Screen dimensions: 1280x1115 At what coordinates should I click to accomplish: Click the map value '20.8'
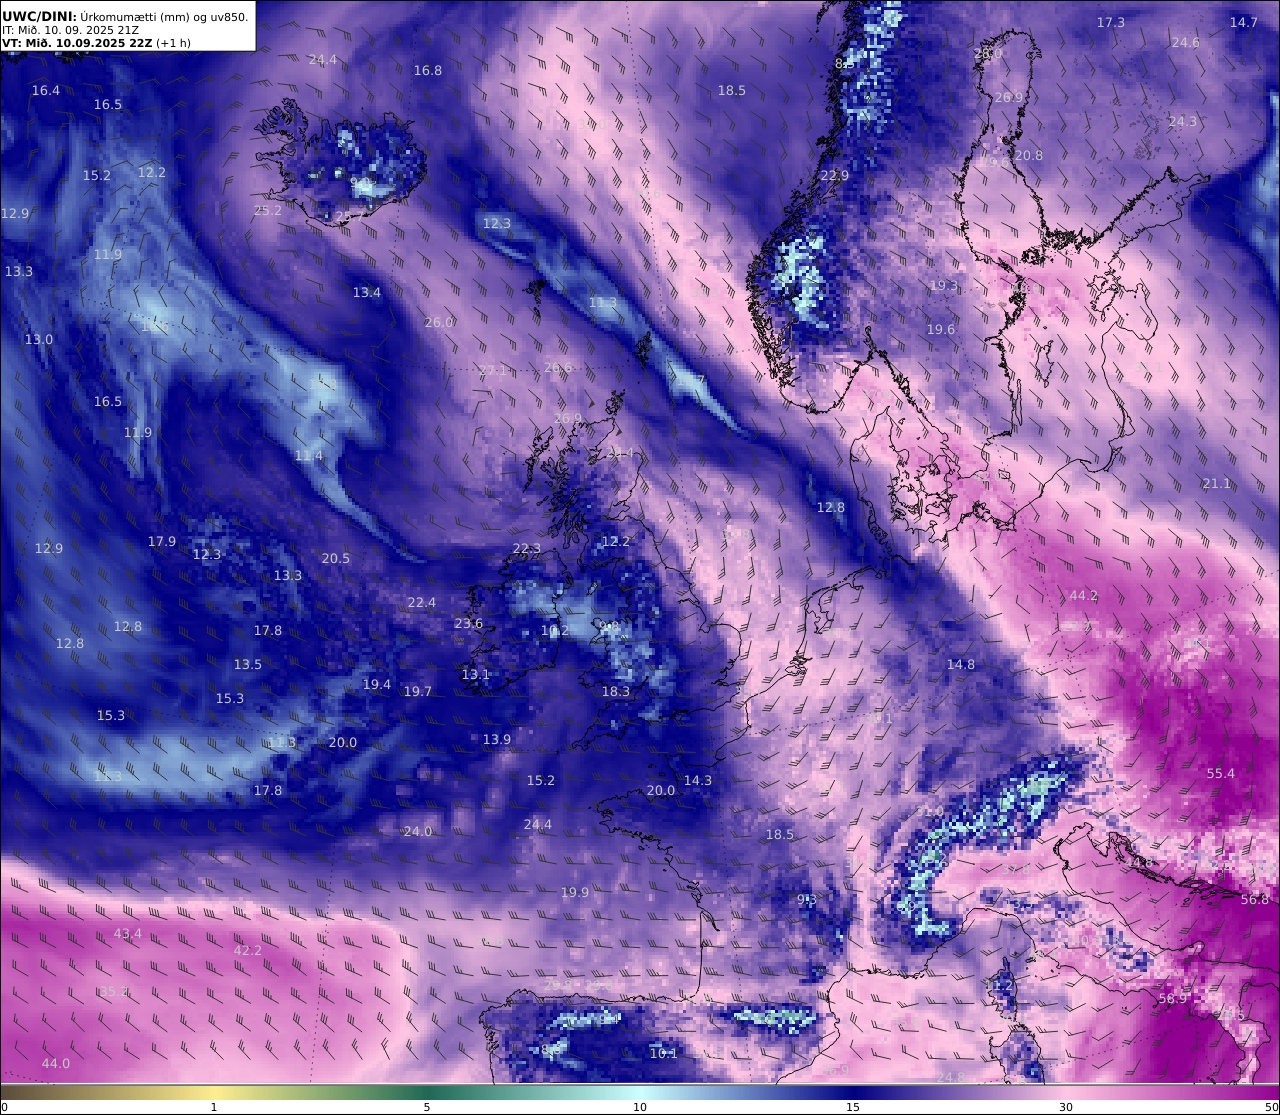1029,156
